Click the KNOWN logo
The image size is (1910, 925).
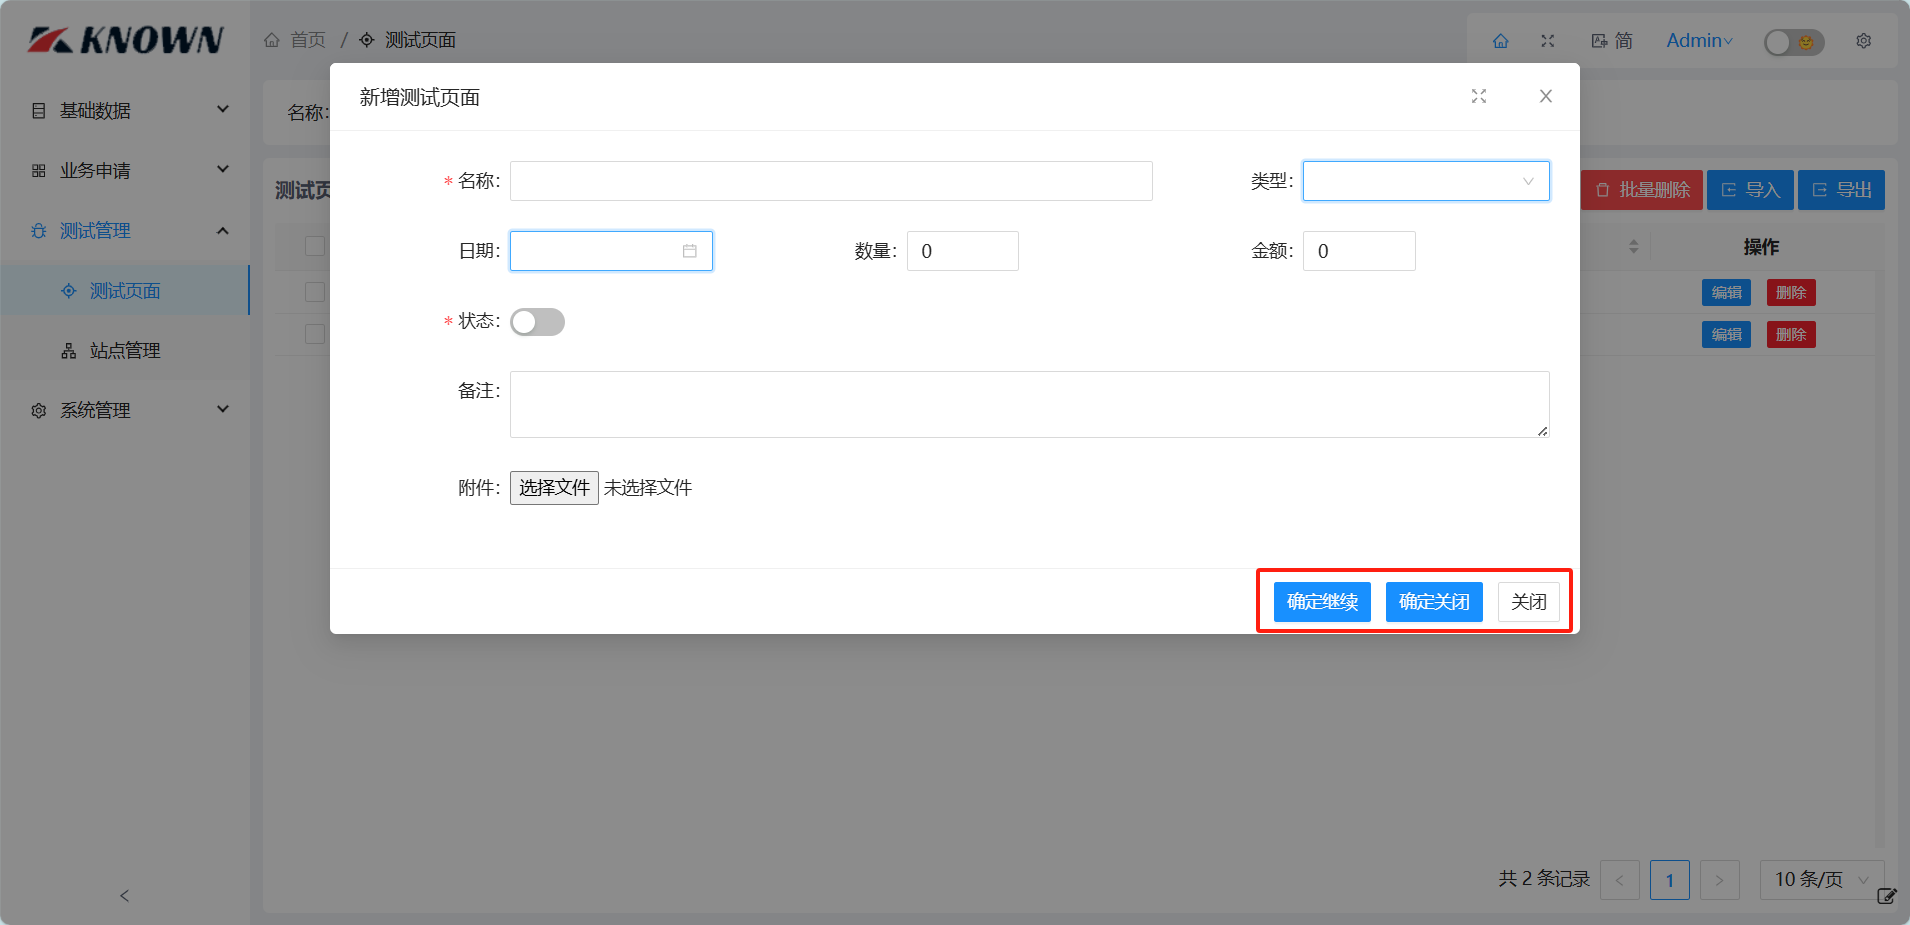coord(125,40)
